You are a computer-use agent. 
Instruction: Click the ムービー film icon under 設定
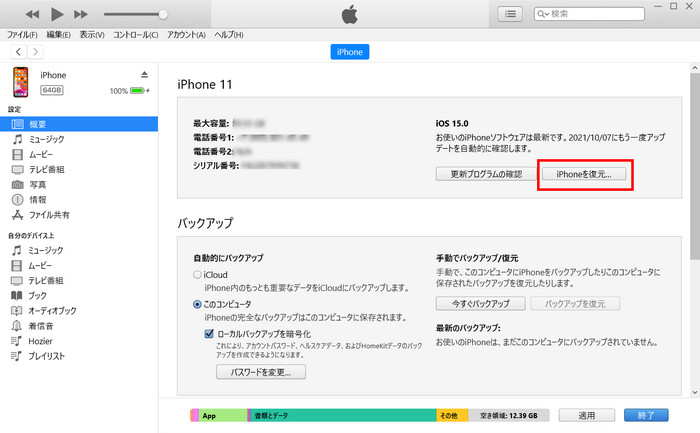(x=17, y=154)
